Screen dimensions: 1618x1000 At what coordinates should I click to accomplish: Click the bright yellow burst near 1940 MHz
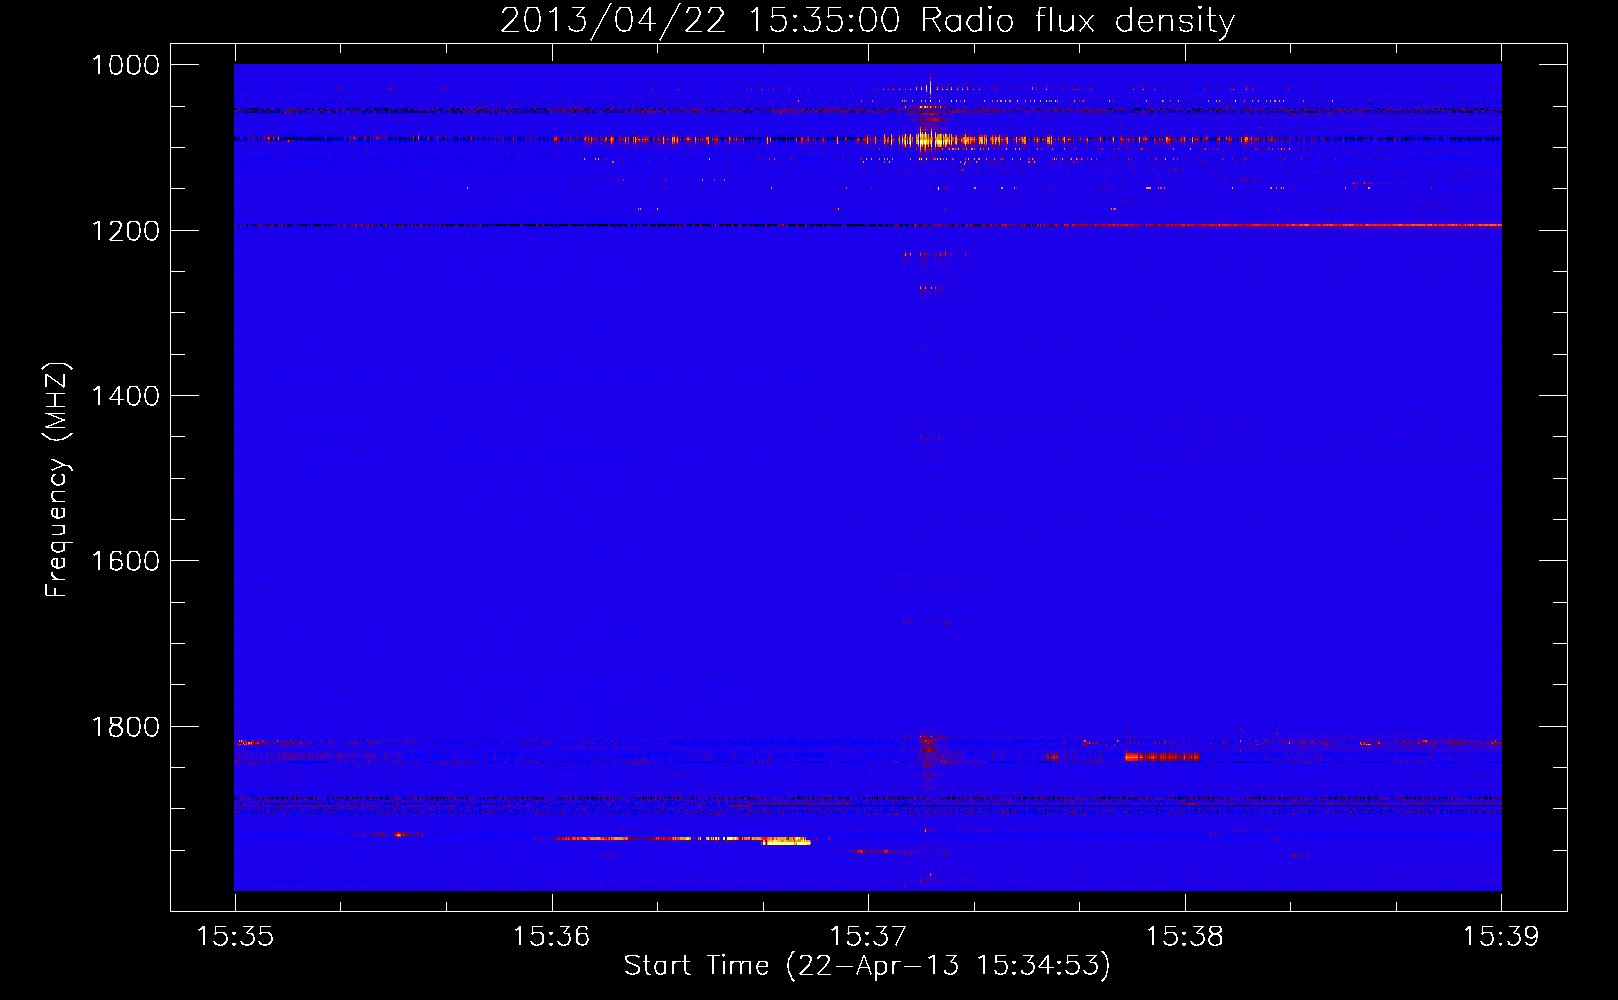[x=786, y=842]
